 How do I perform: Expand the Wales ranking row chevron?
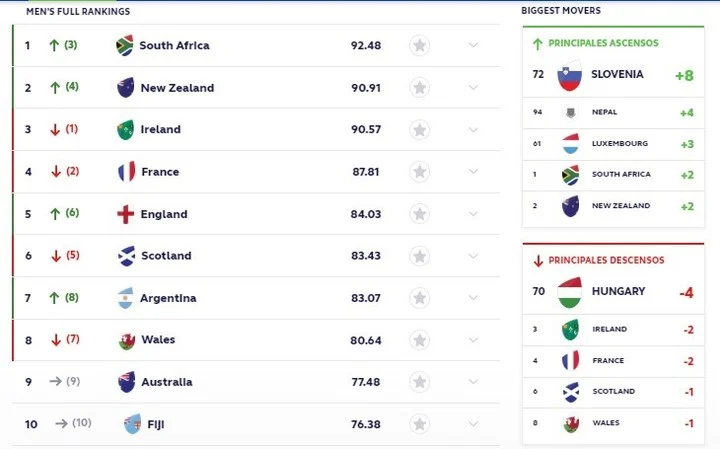[x=473, y=340]
